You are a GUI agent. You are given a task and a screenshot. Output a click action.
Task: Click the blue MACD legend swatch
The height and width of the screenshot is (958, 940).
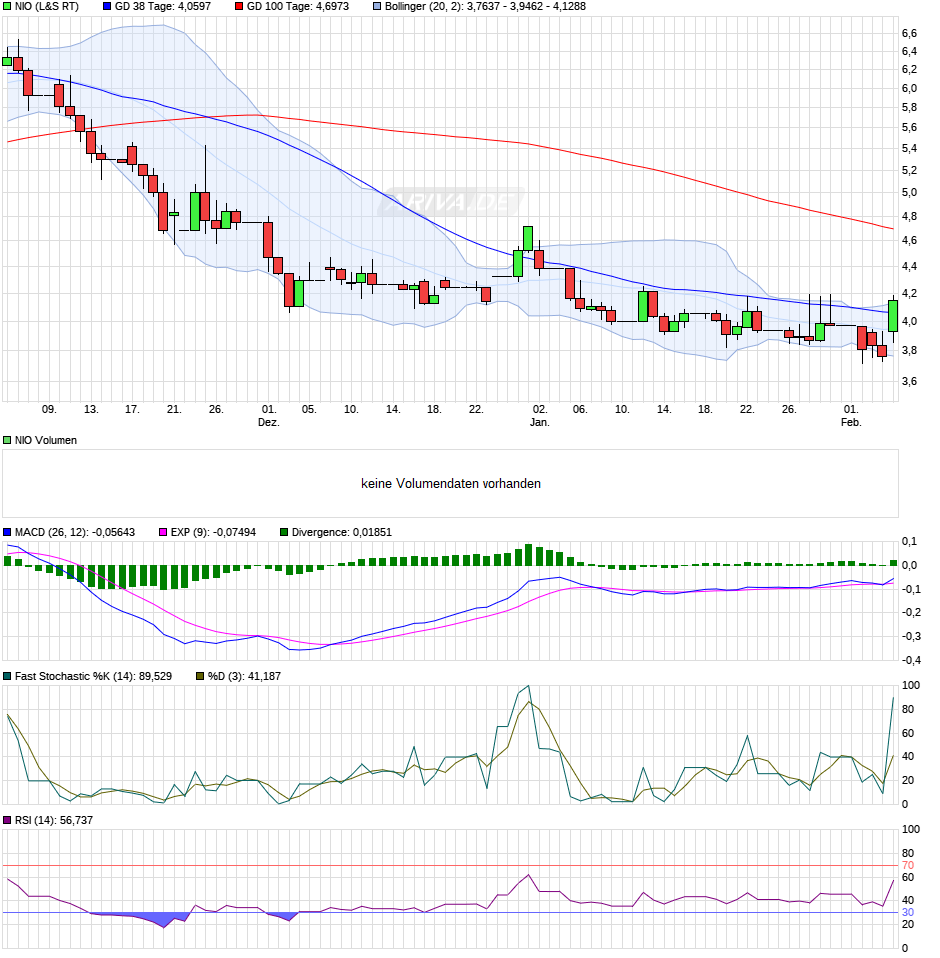(7, 533)
